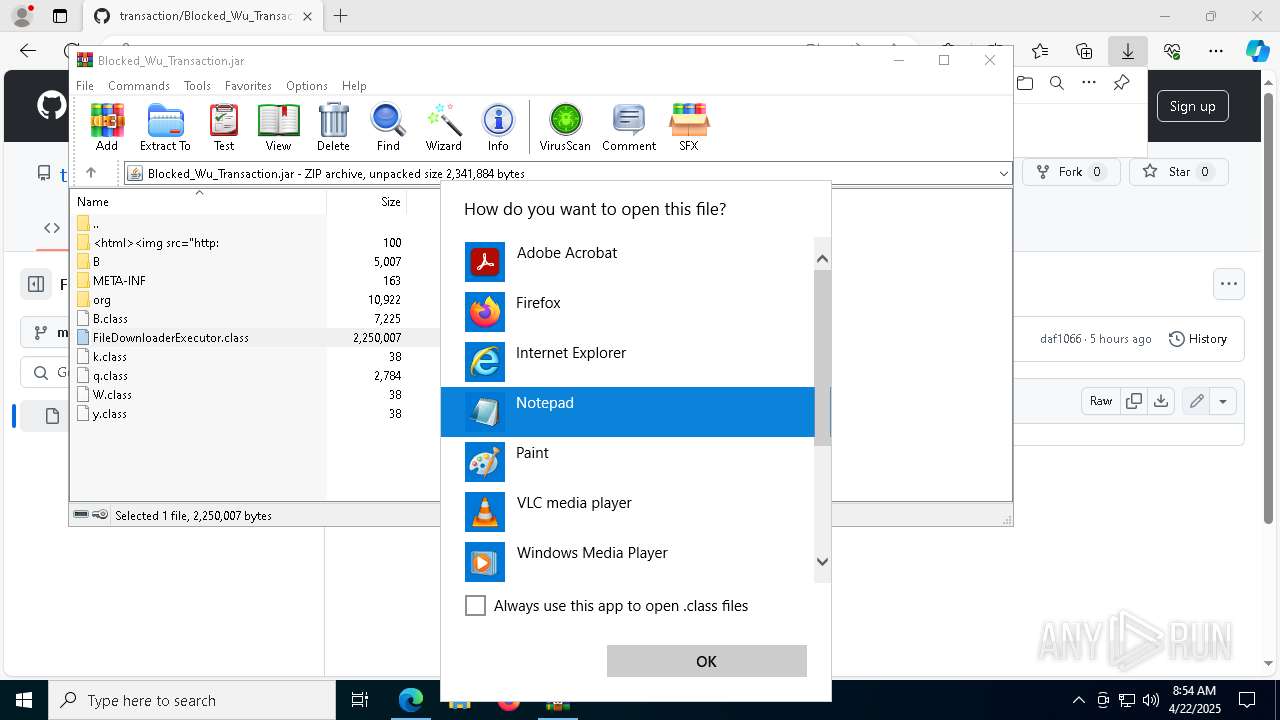Select Windows Media Player
Screen dimensions: 1280x720
[628, 562]
